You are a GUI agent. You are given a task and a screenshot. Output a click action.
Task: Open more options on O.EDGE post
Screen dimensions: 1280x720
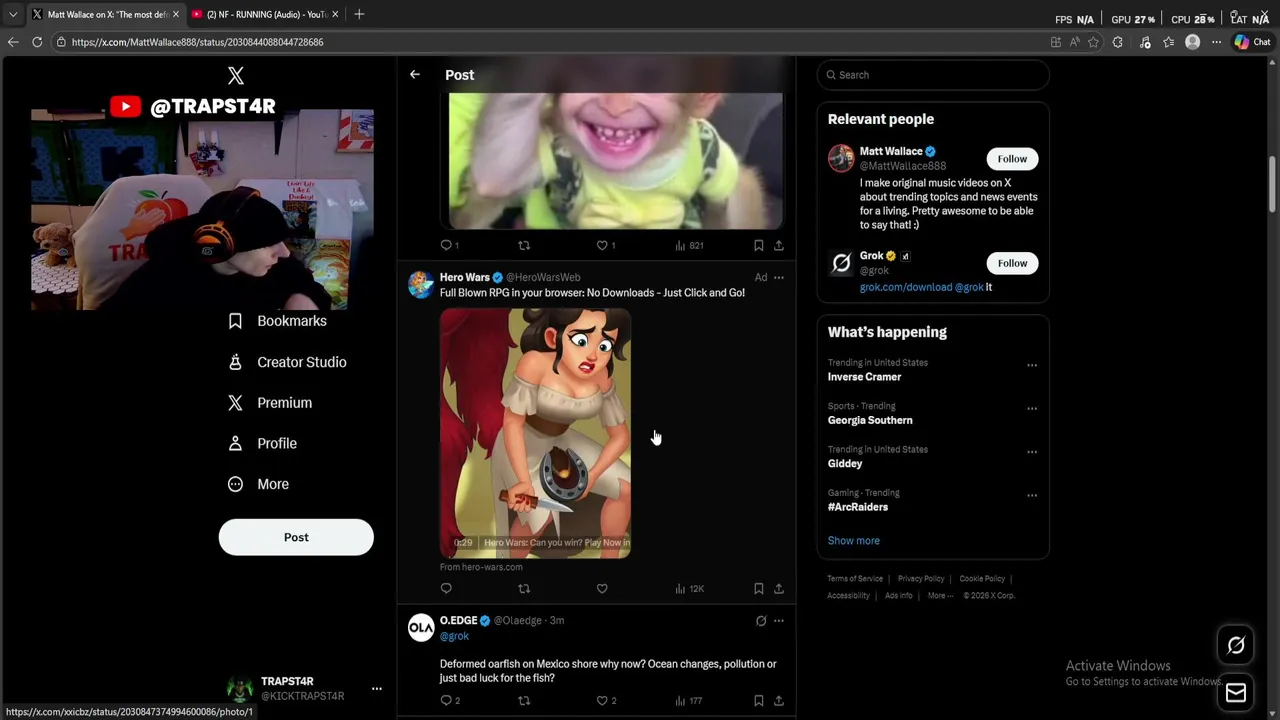(779, 621)
